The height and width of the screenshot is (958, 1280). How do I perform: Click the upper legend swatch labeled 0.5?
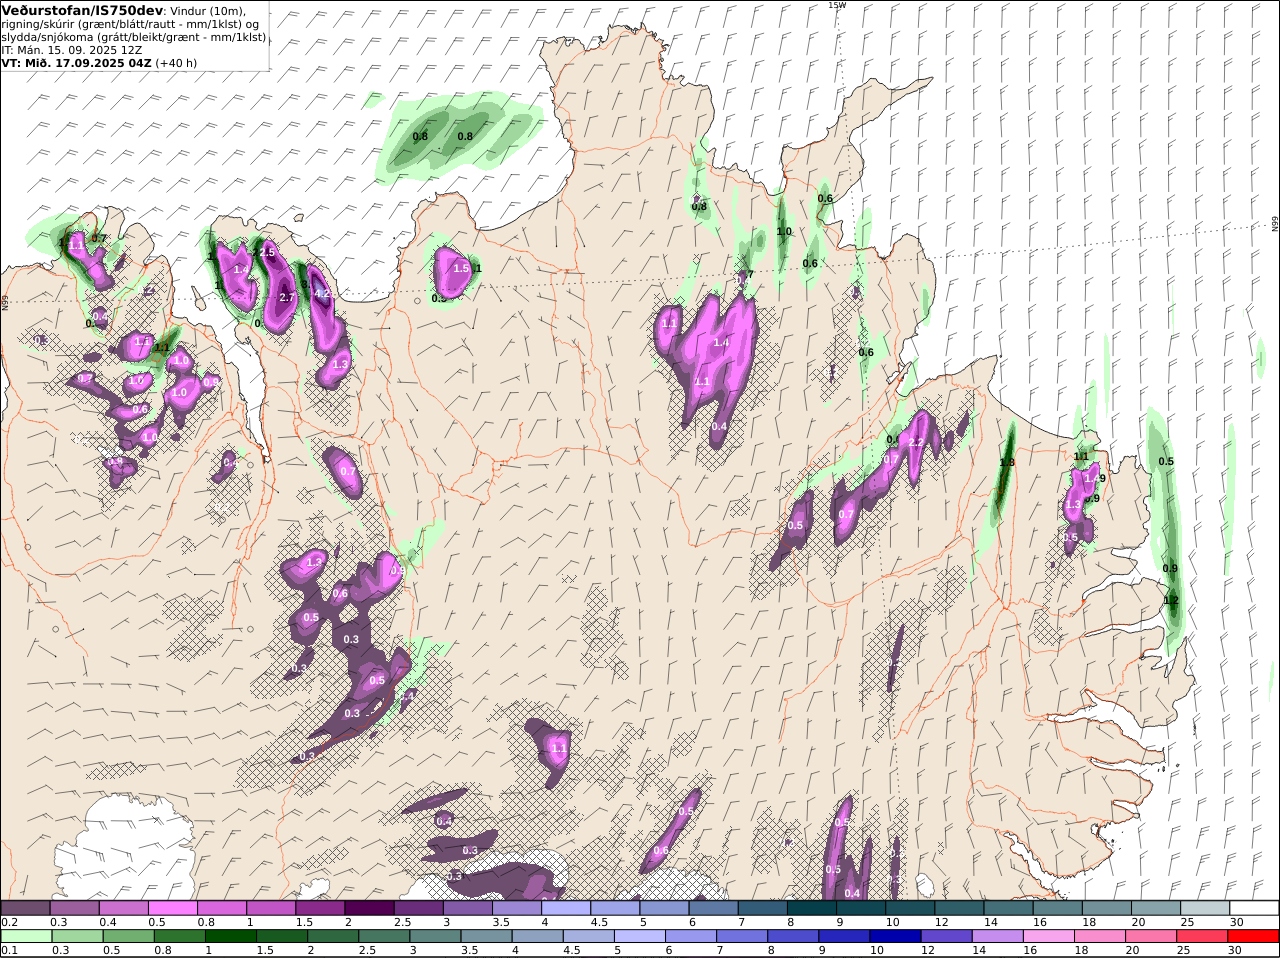pyautogui.click(x=172, y=907)
